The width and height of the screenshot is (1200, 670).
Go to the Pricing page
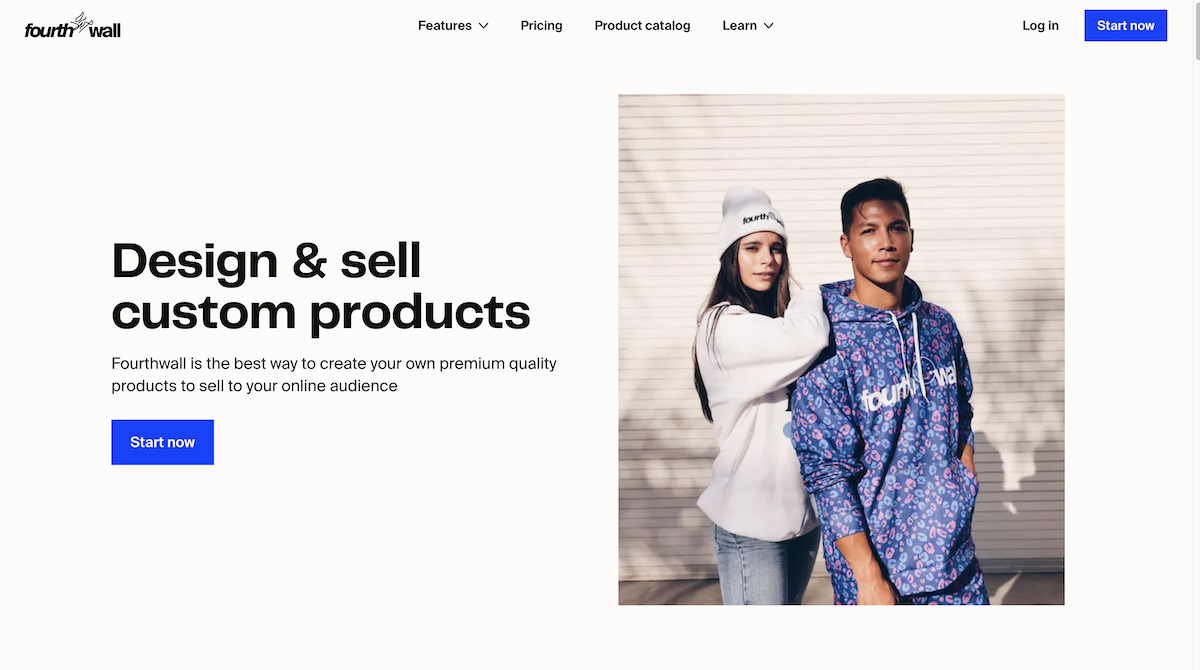point(541,26)
